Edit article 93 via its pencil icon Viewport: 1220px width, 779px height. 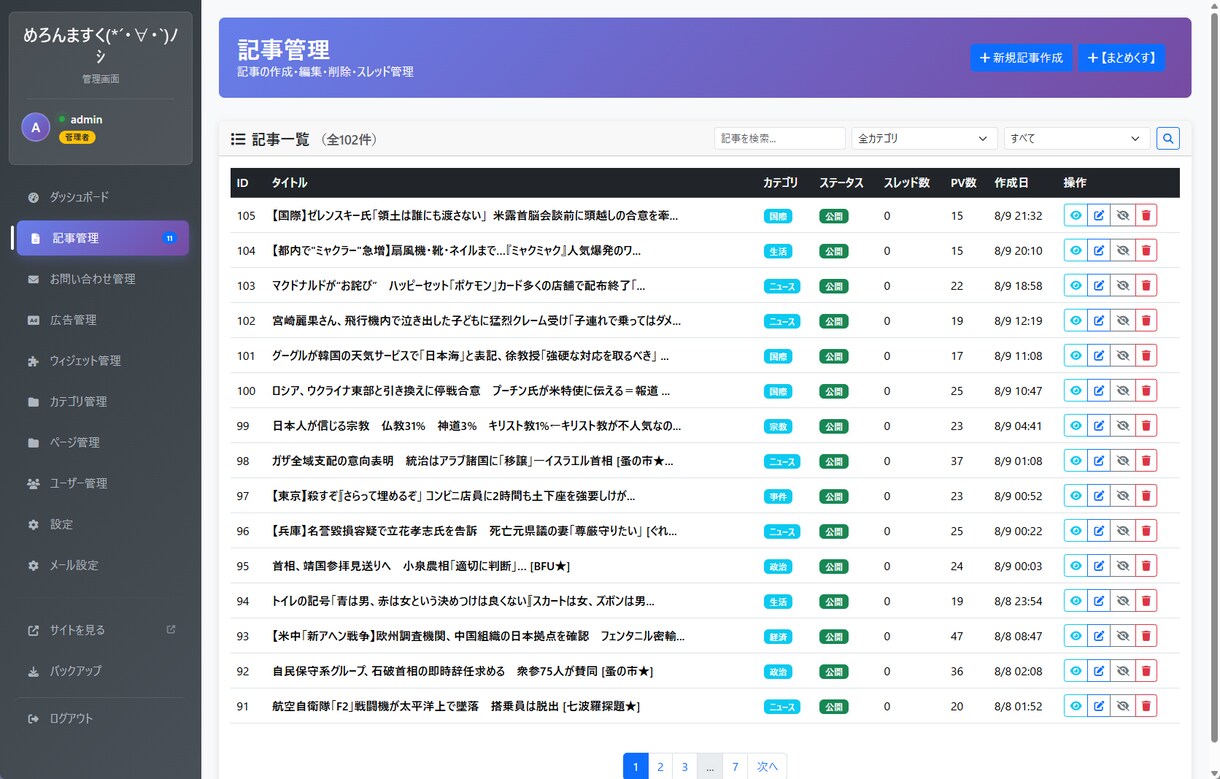(1099, 636)
